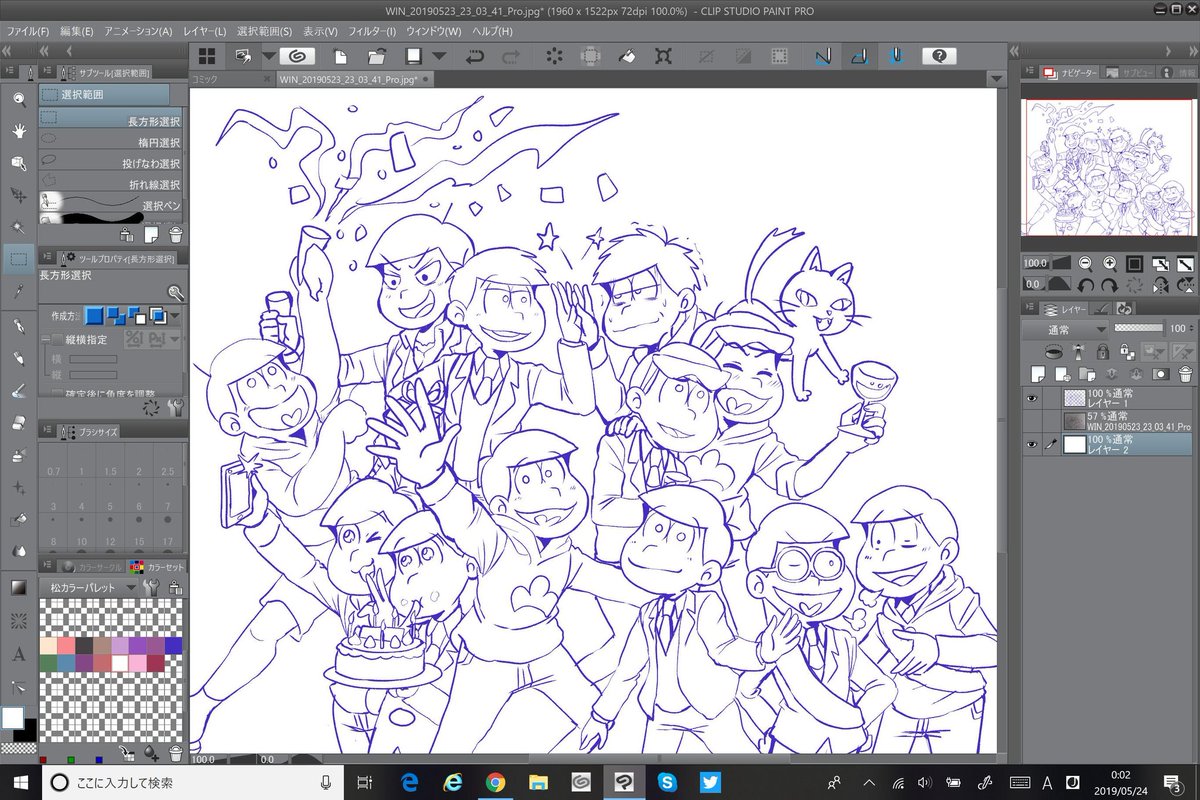1200x800 pixels.
Task: Click the New document icon
Action: tap(341, 57)
